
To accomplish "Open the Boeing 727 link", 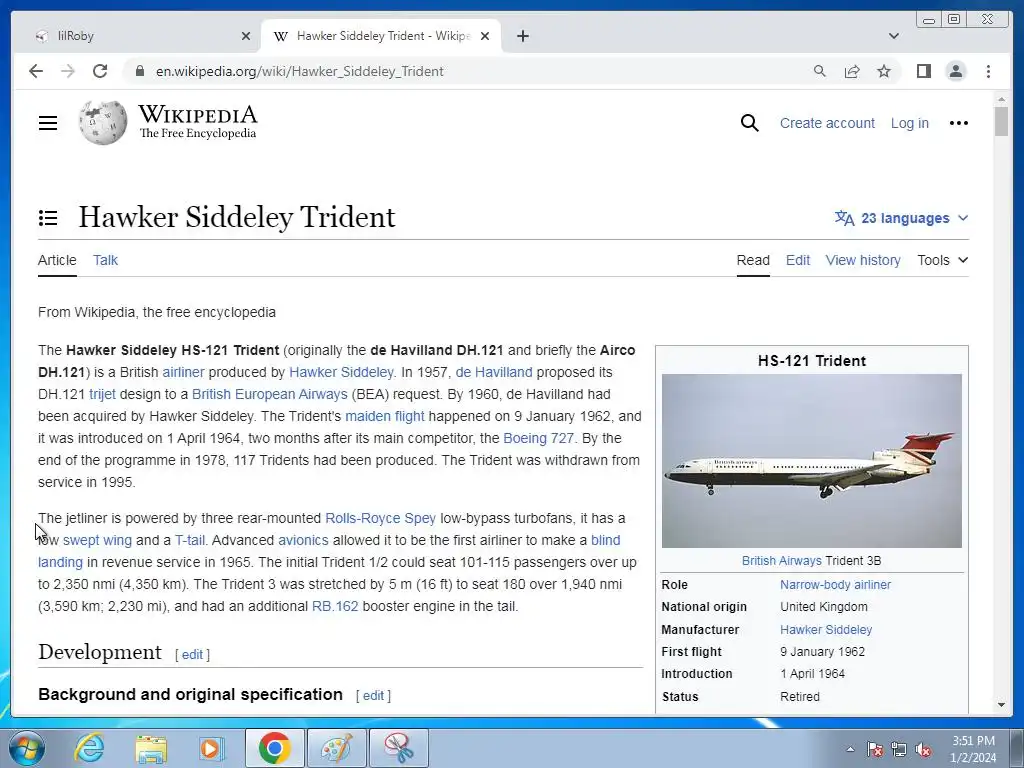I will click(x=538, y=438).
